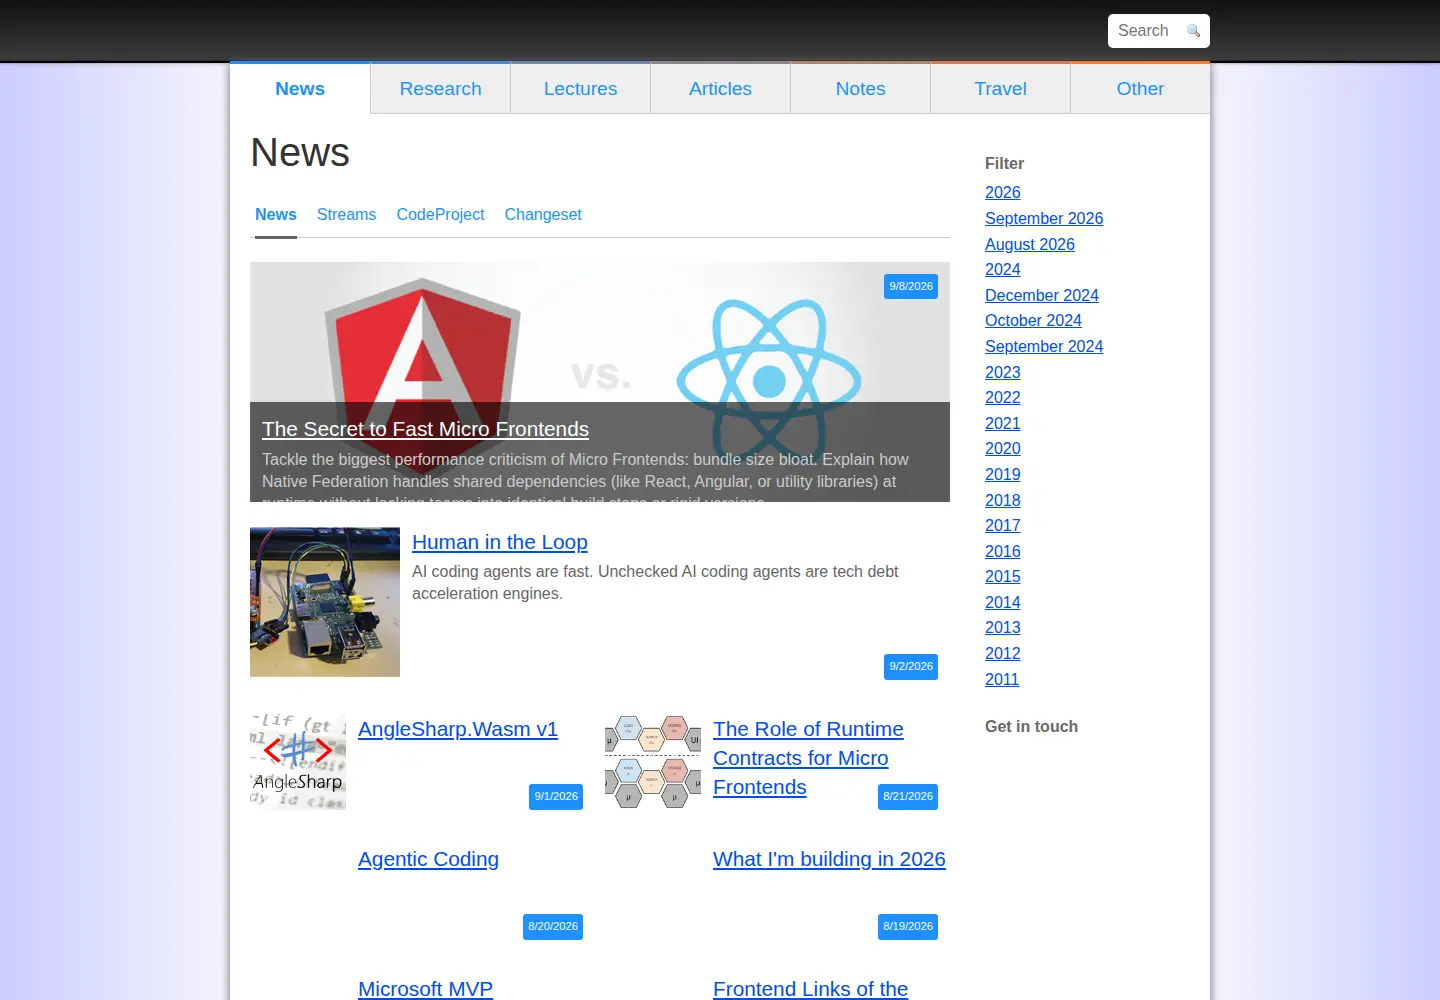
Task: Open 'The Secret to Fast Micro Frontends' article
Action: coord(425,429)
